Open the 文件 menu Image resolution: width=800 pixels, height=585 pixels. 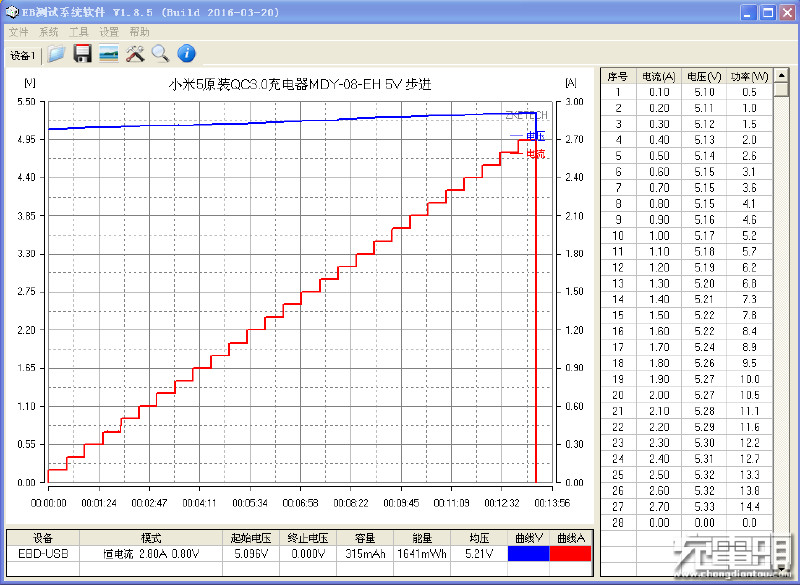18,32
